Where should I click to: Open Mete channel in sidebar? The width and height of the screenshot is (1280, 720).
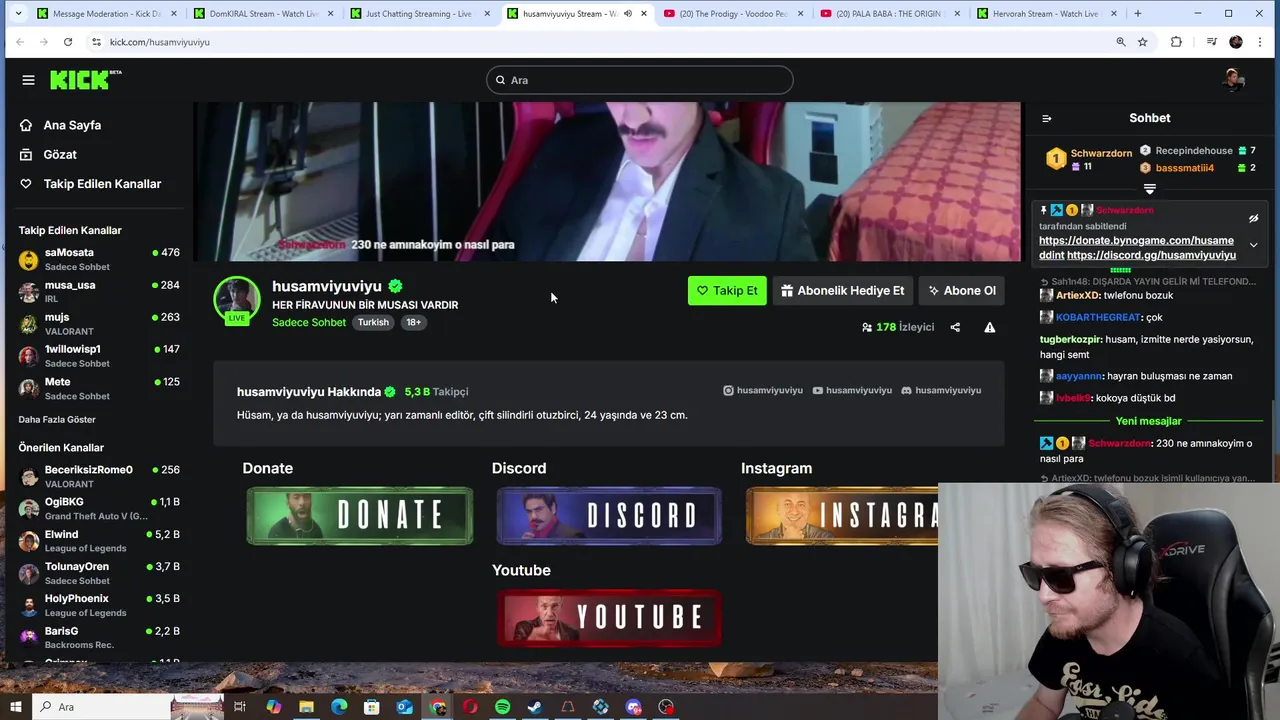coord(99,388)
